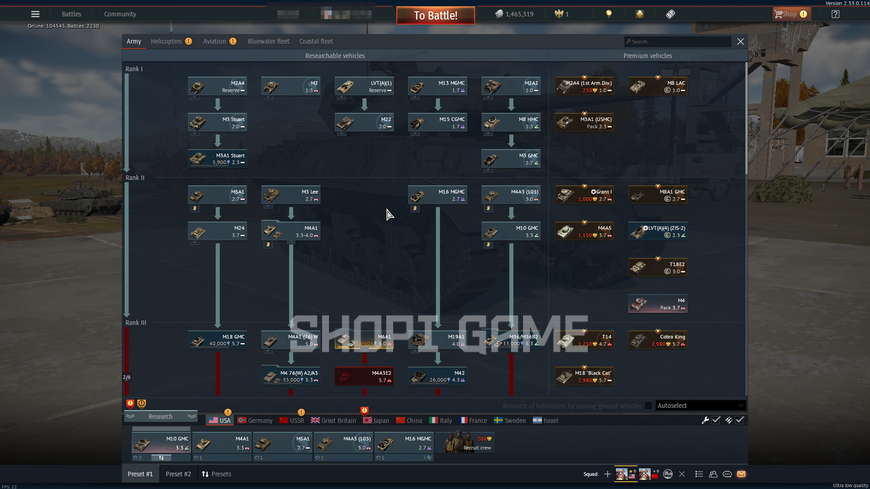Select the M18 GMC vehicle card
Image resolution: width=870 pixels, height=489 pixels.
click(x=218, y=340)
